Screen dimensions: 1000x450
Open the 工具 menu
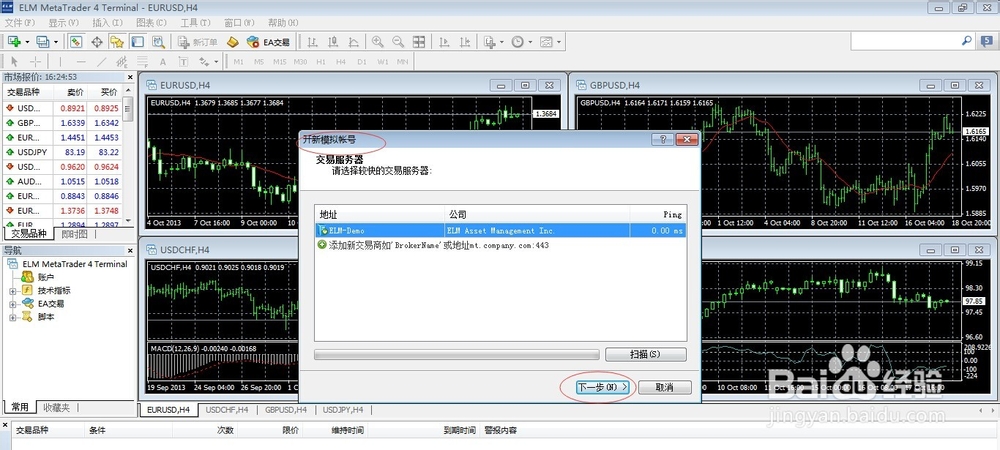point(195,22)
